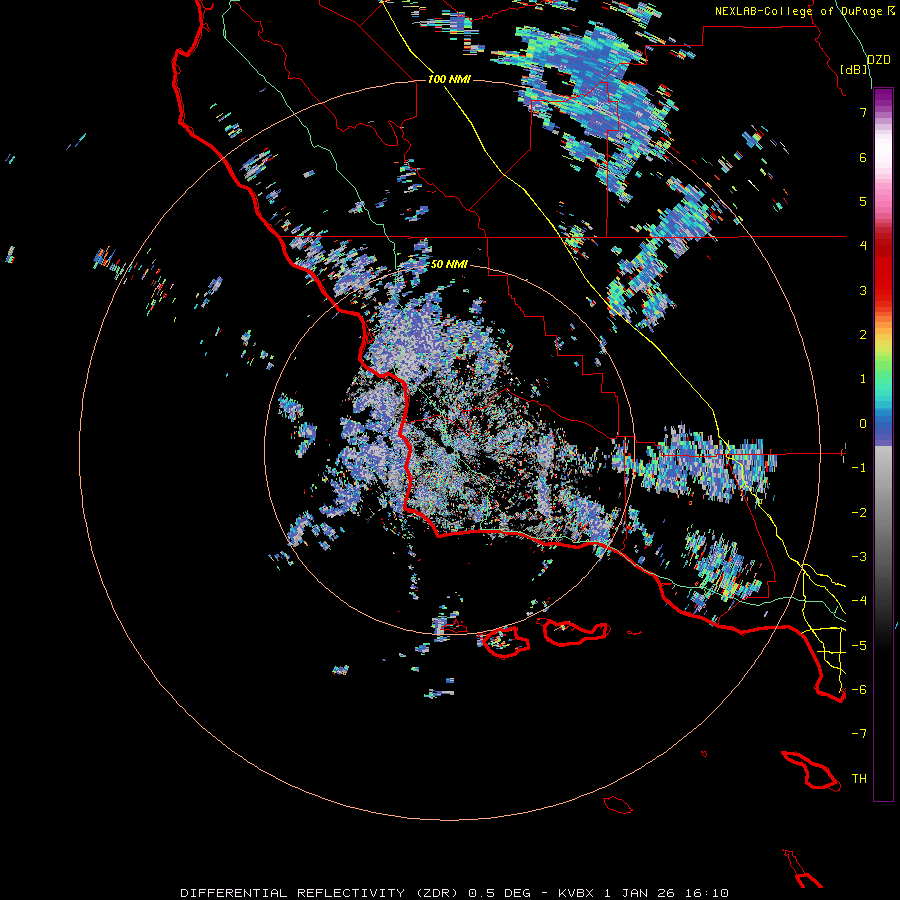The height and width of the screenshot is (900, 900).
Task: Click the 100 NMI range ring label
Action: (x=449, y=79)
